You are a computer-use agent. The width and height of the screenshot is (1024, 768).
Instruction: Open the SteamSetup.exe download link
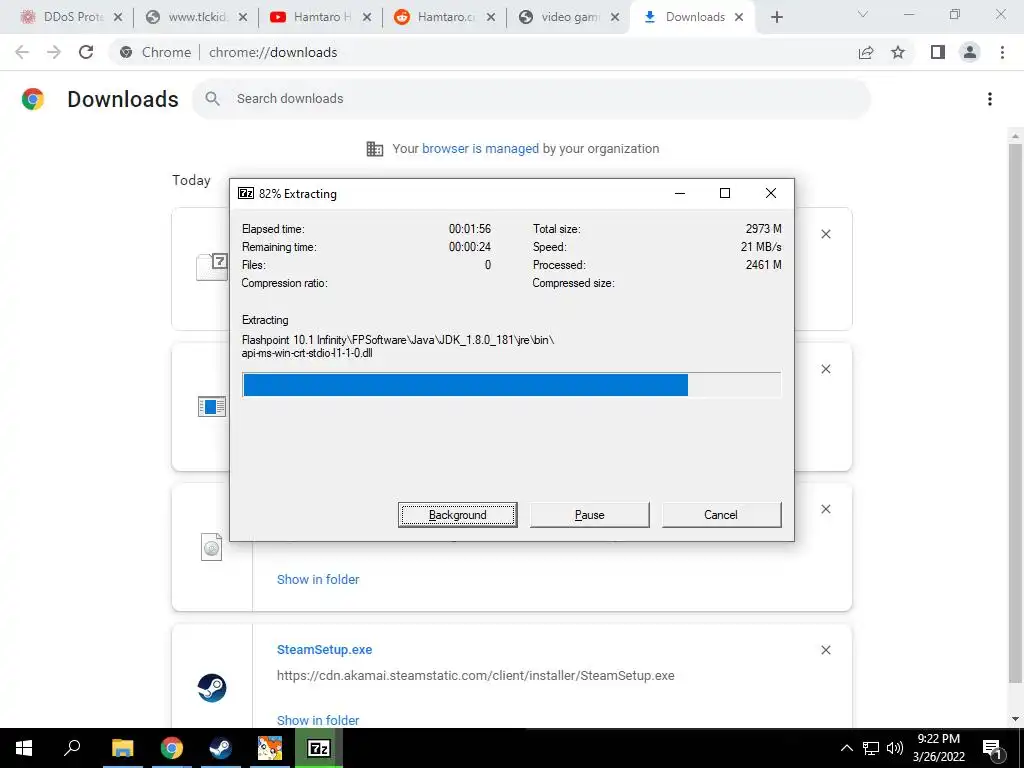pos(325,650)
